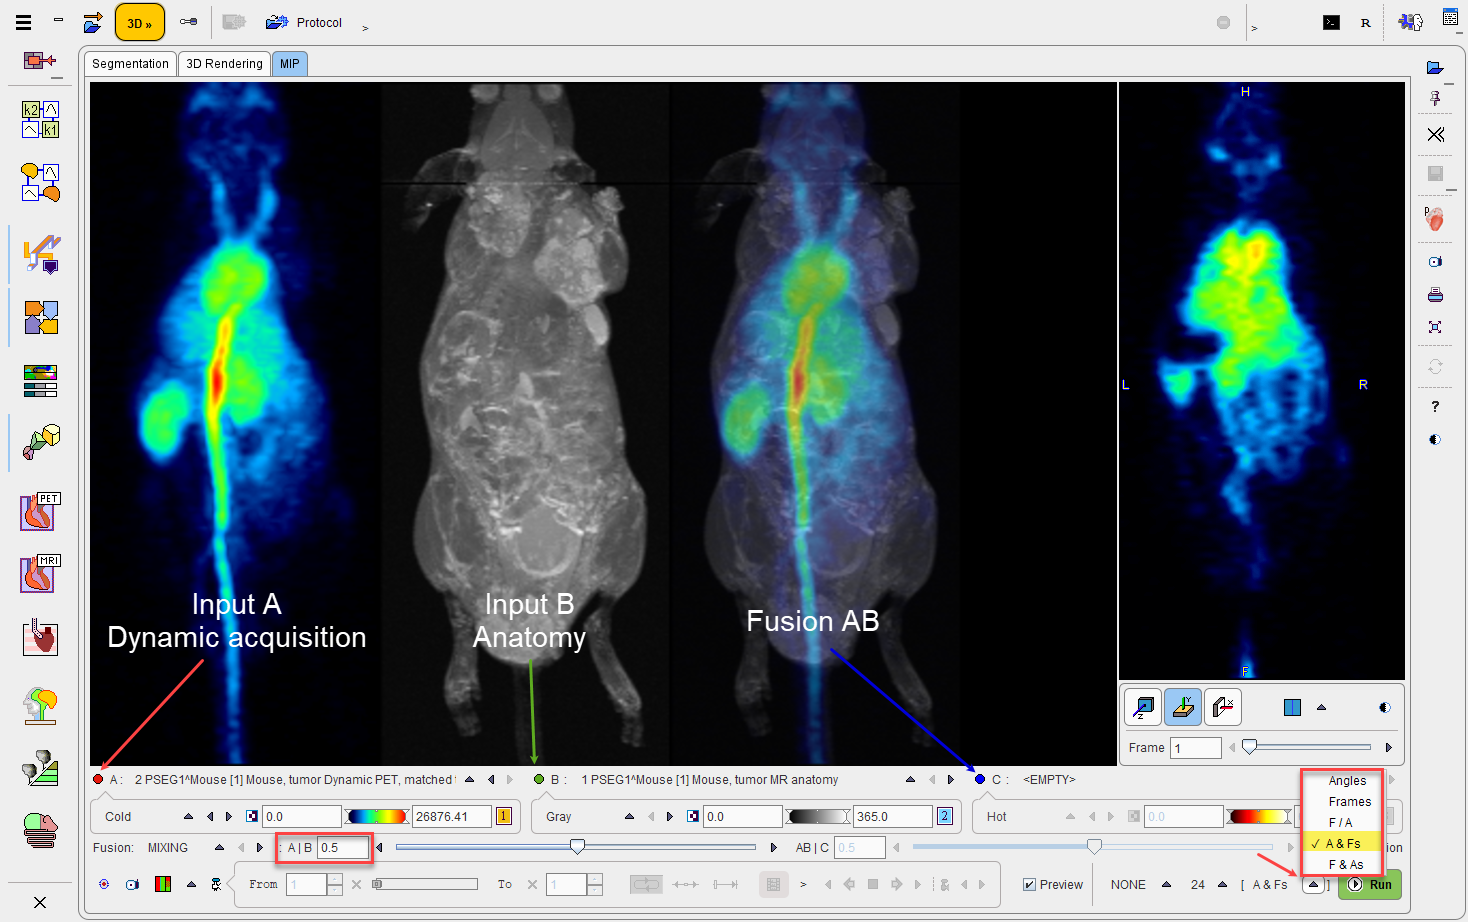
Task: Click upper threshold field 365.0
Action: click(x=892, y=817)
